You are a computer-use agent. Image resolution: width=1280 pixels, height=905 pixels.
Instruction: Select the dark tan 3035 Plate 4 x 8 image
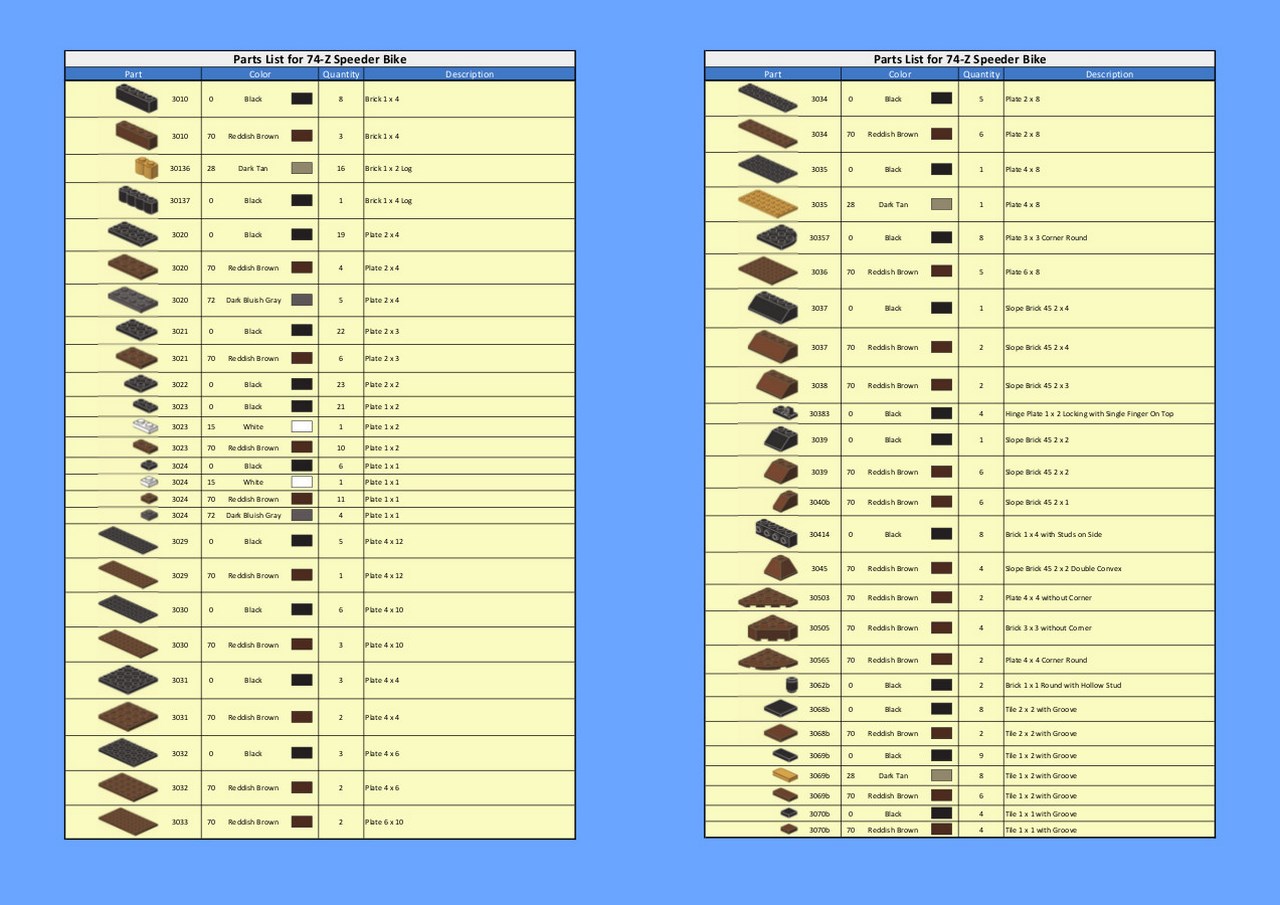pos(768,204)
